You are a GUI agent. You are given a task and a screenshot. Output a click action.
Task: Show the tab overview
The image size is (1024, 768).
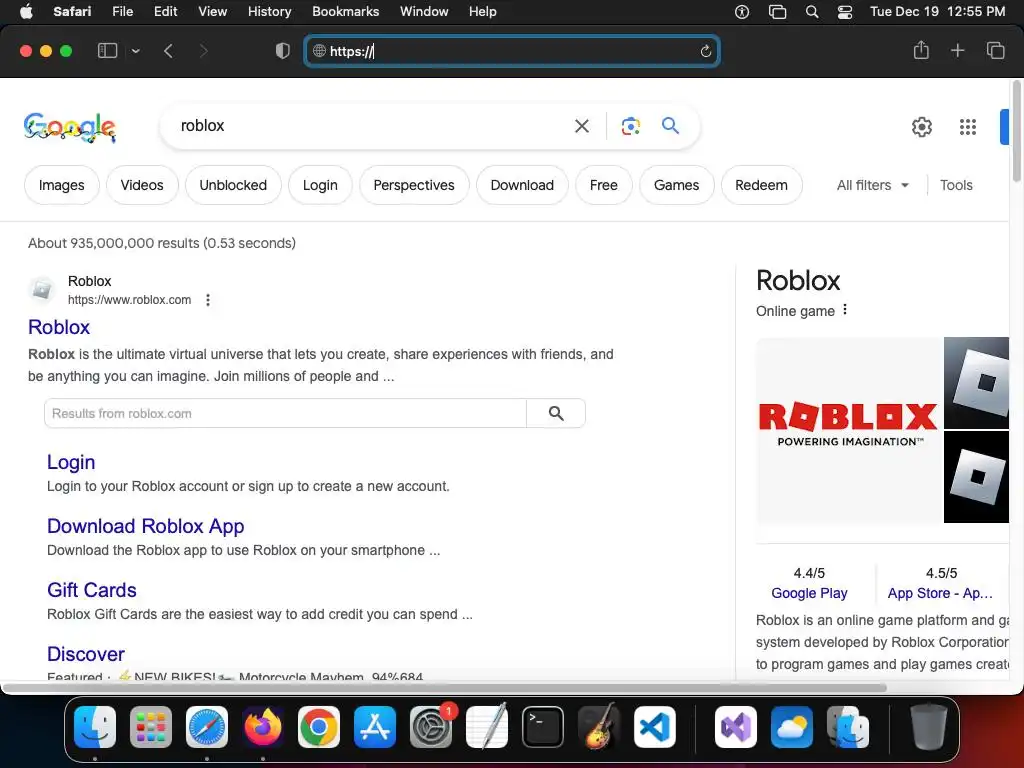click(x=995, y=50)
